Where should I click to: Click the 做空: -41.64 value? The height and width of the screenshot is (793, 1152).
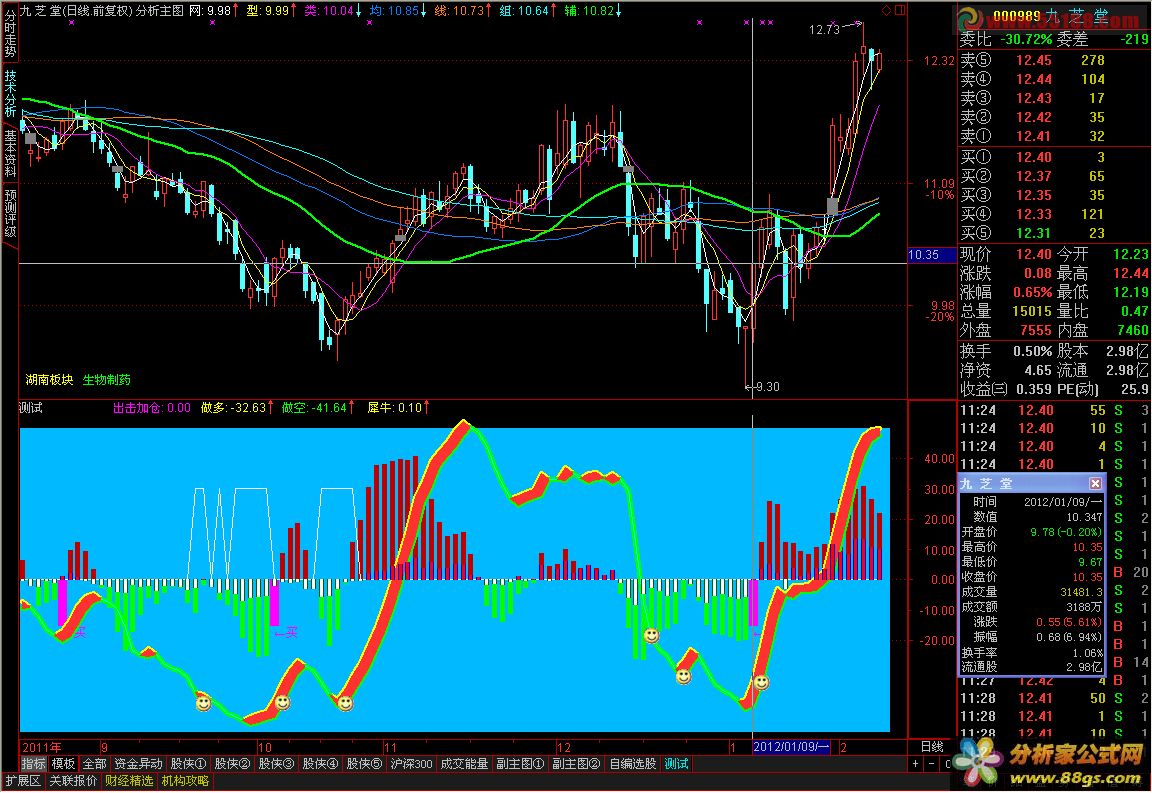tap(318, 408)
